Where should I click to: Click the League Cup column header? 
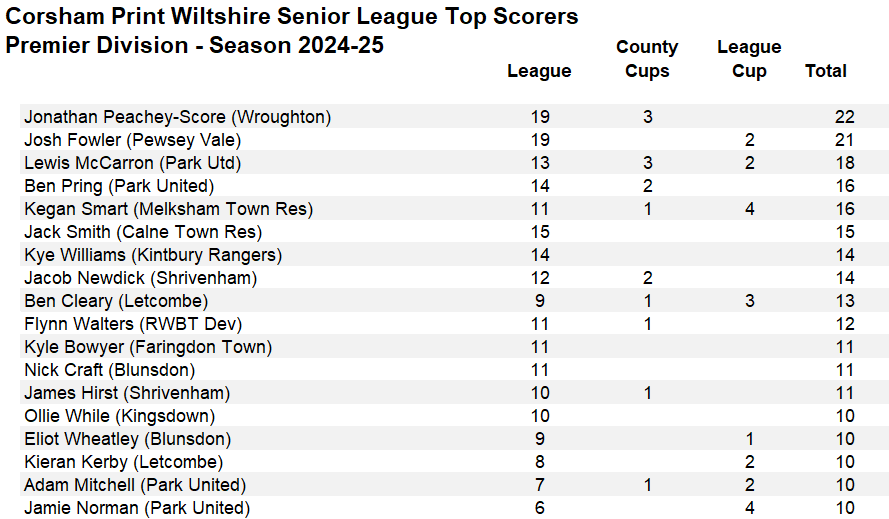point(749,59)
